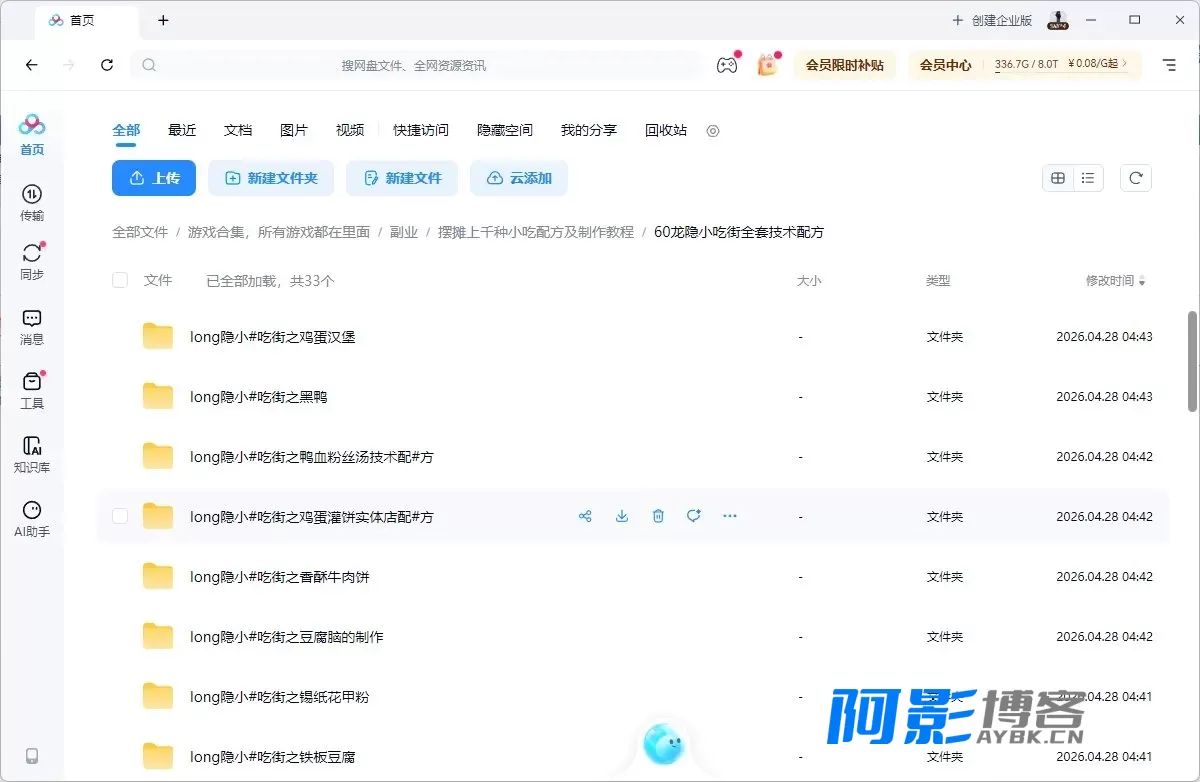Open folder long隐小#吃街之铁板豆腐

273,757
